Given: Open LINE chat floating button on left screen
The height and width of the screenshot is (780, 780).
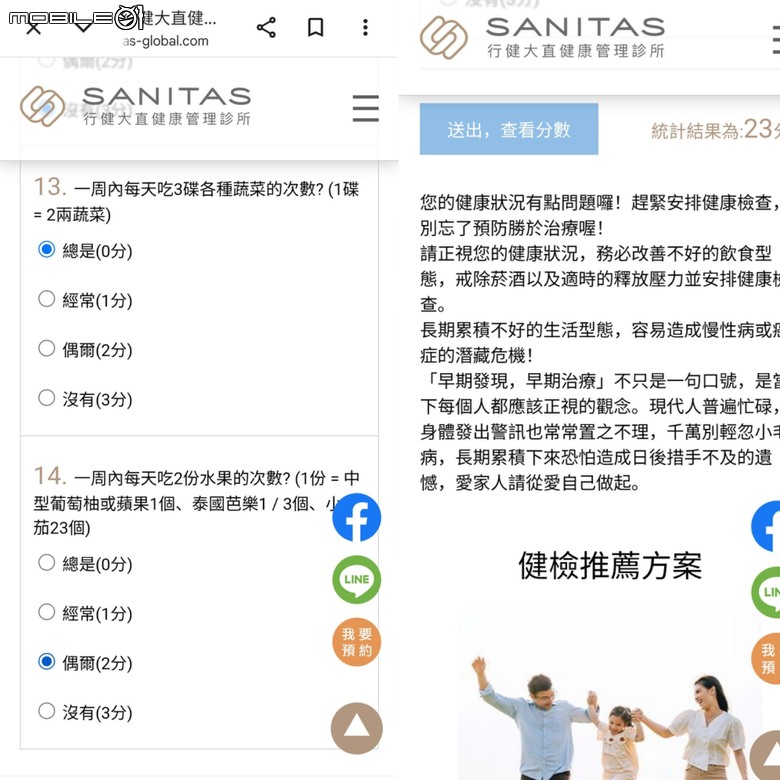Looking at the screenshot, I should (357, 580).
